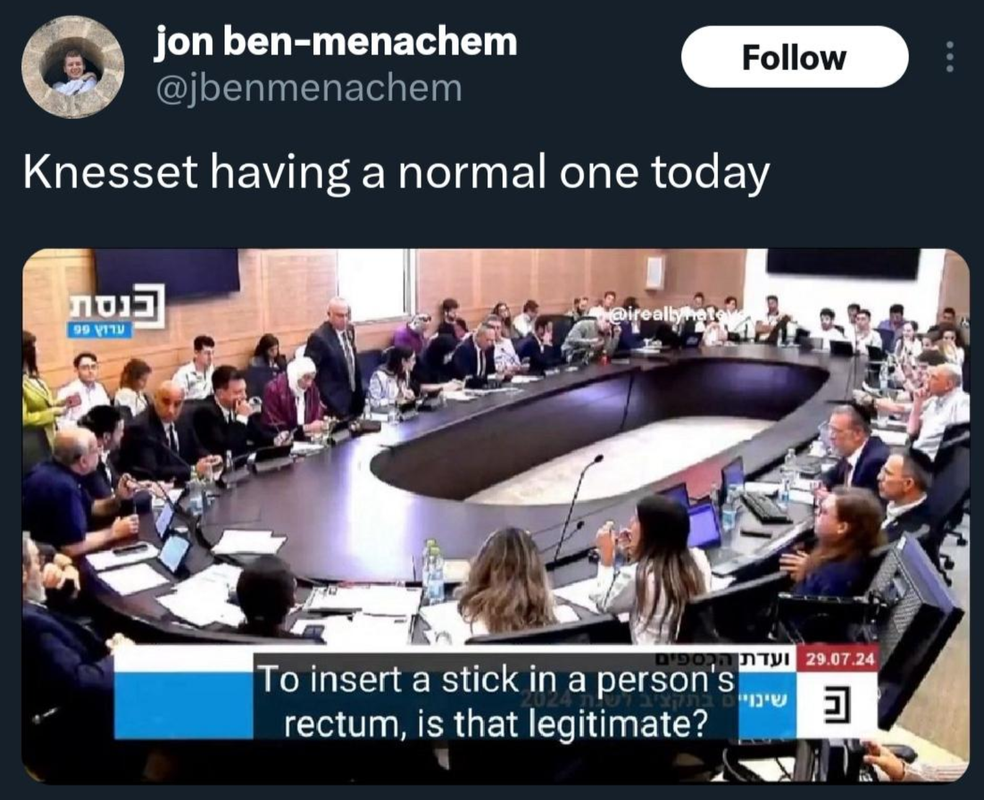984x800 pixels.
Task: Click the dark wall screen above Knesset logo
Action: pyautogui.click(x=167, y=272)
